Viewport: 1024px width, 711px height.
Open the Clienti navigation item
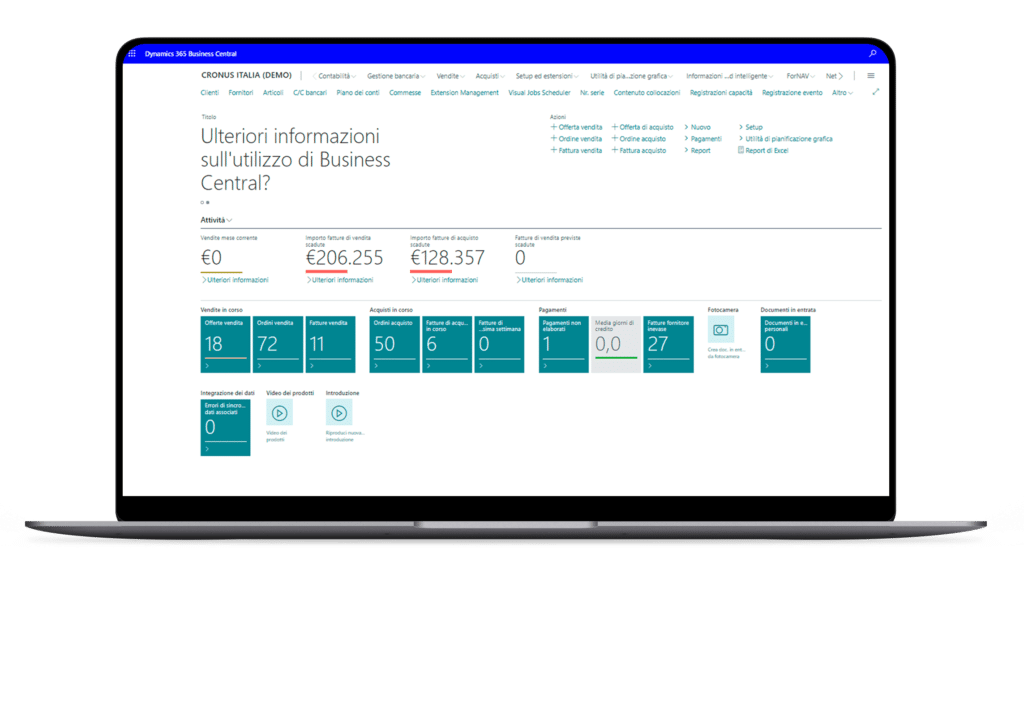tap(210, 93)
